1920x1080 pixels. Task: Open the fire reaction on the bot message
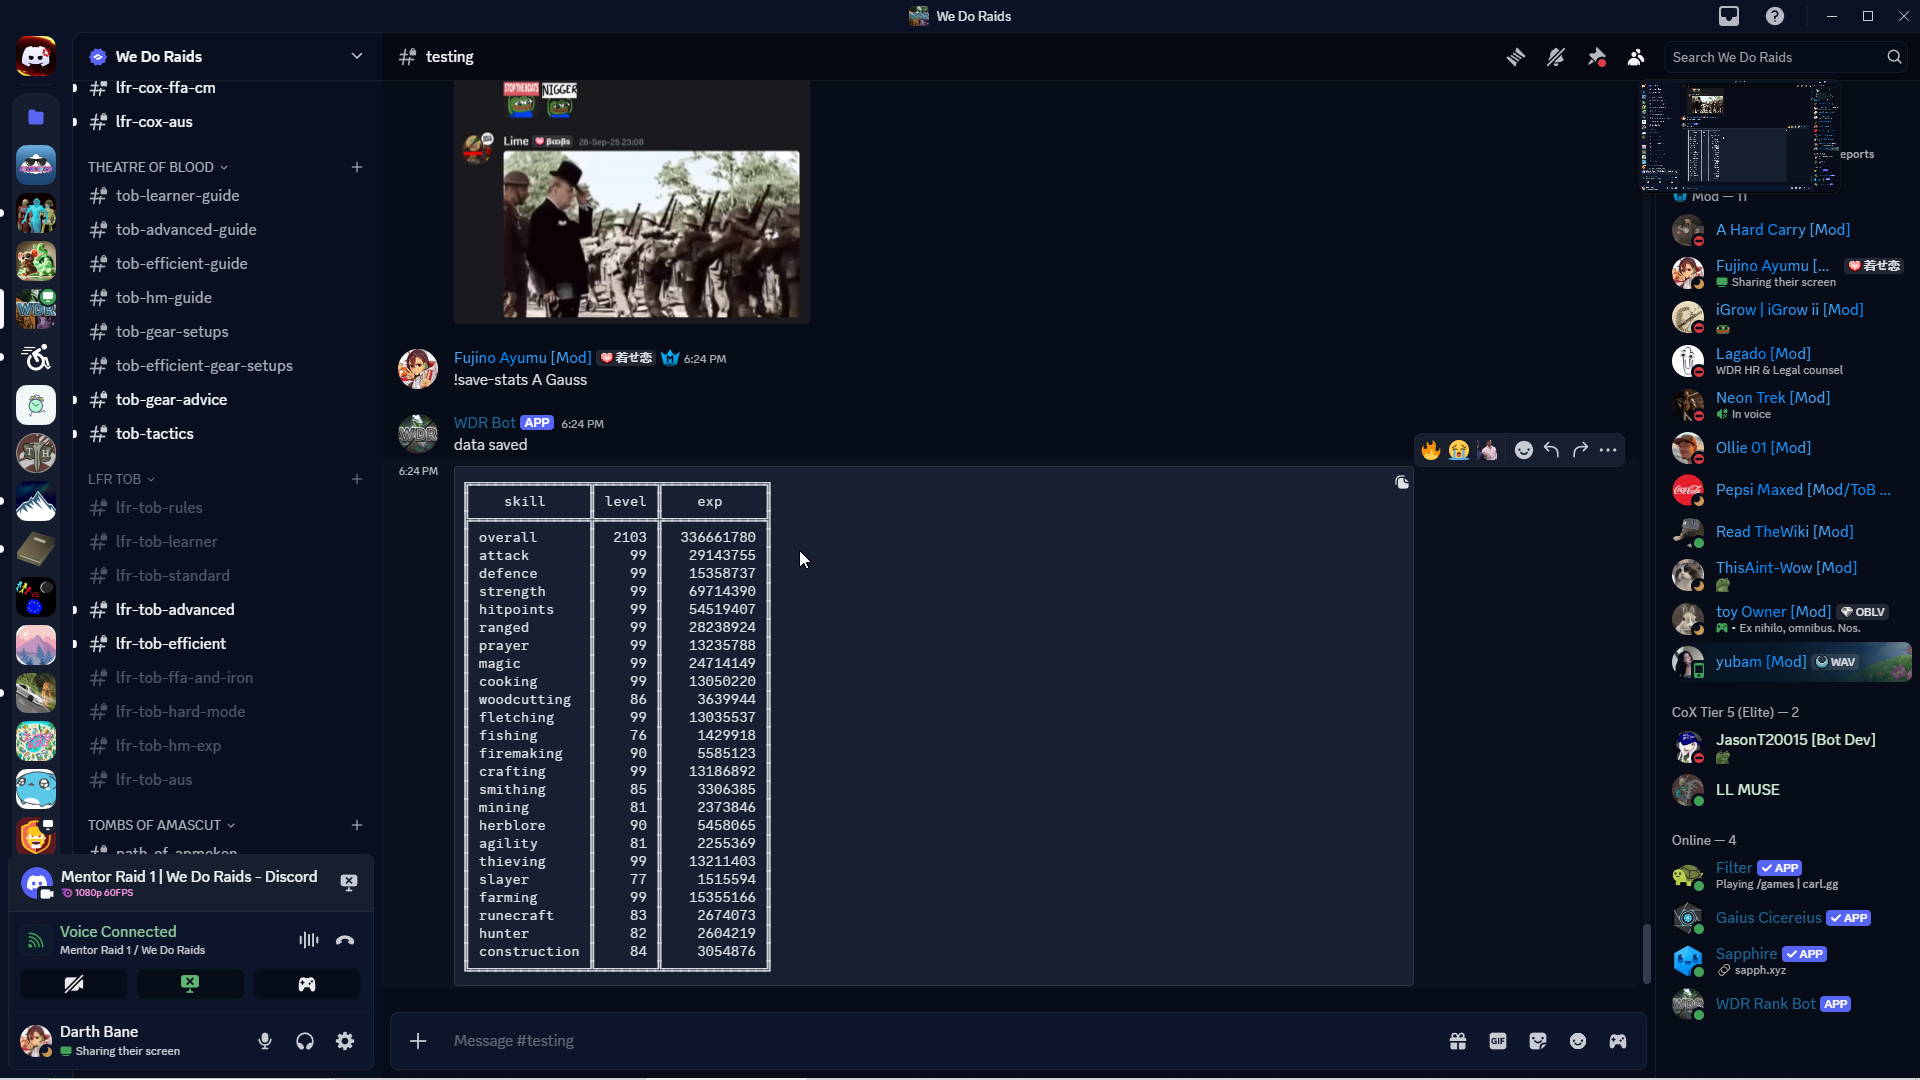[1431, 450]
